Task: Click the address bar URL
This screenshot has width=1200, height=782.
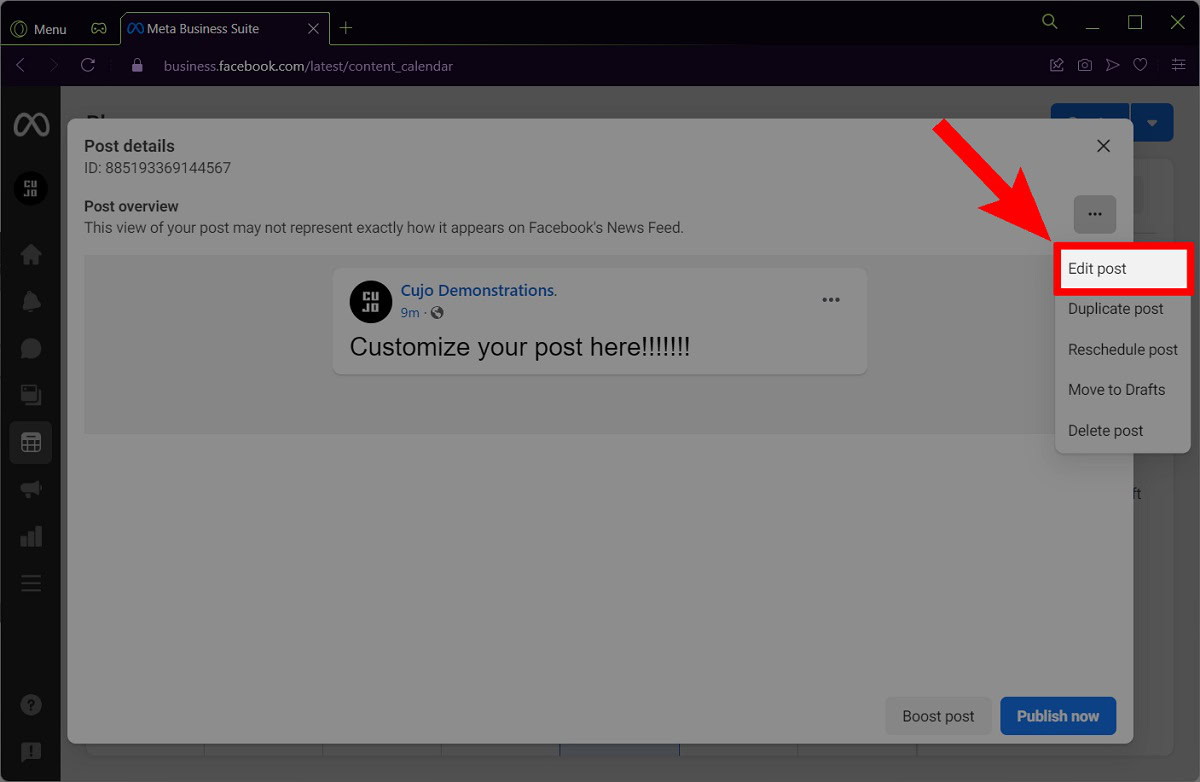Action: click(x=308, y=66)
